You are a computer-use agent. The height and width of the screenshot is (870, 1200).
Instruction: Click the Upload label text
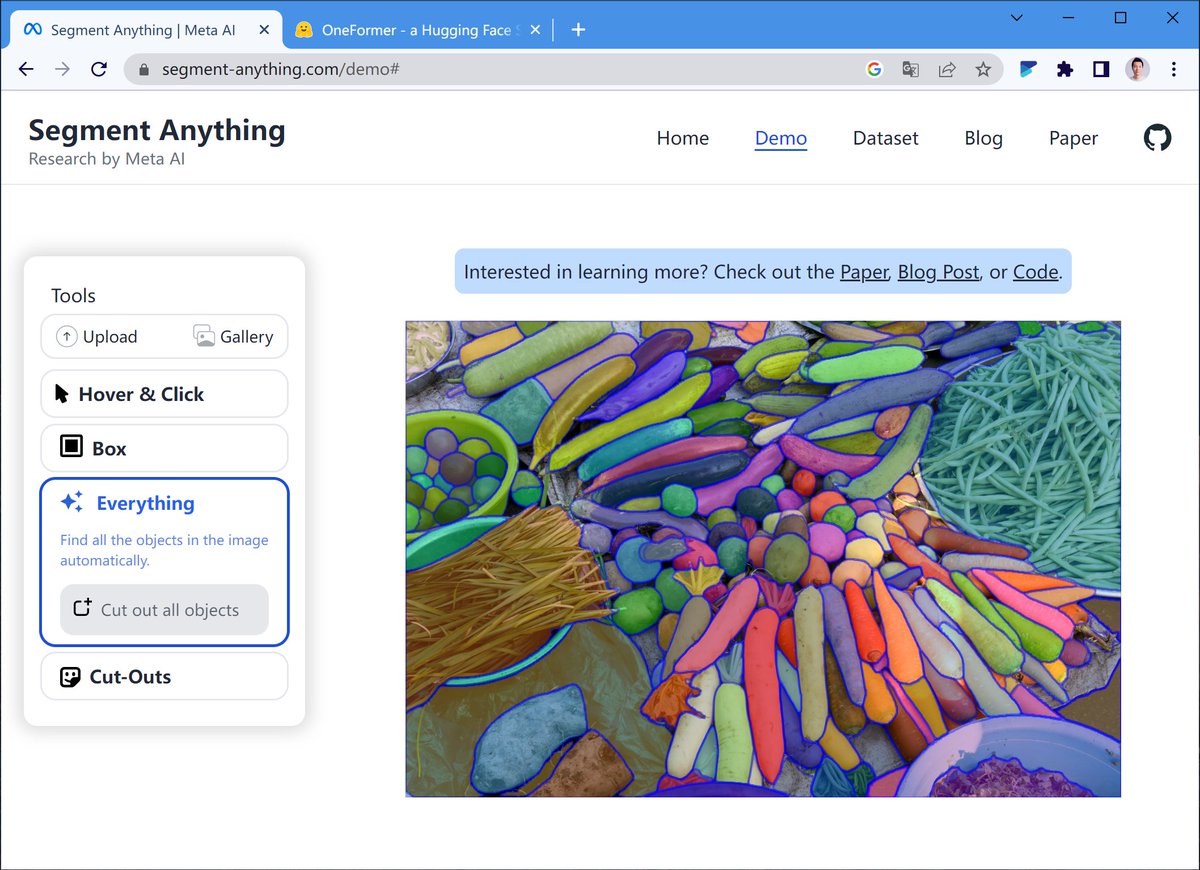[110, 337]
